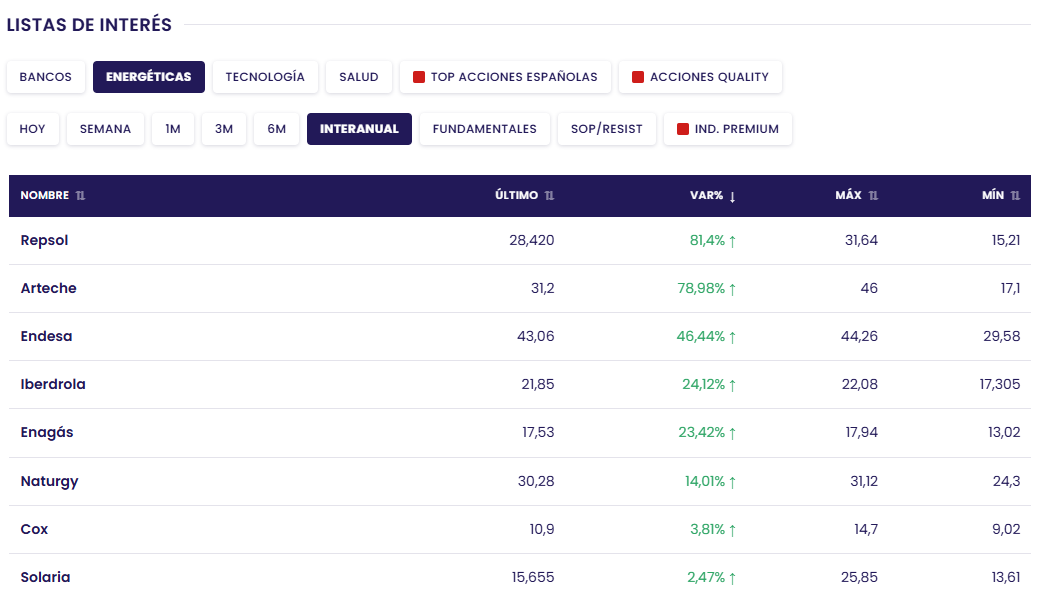Viewport: 1037px width, 597px height.
Task: Show SEMANA period data
Action: pos(105,129)
